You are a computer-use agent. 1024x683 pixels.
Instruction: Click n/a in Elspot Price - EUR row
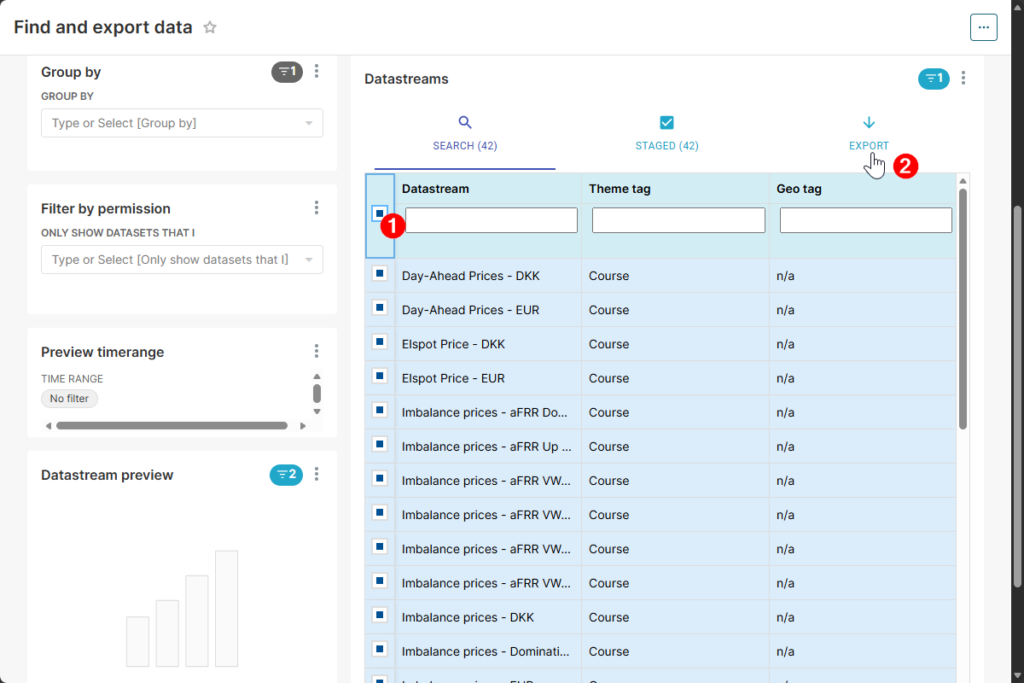785,379
